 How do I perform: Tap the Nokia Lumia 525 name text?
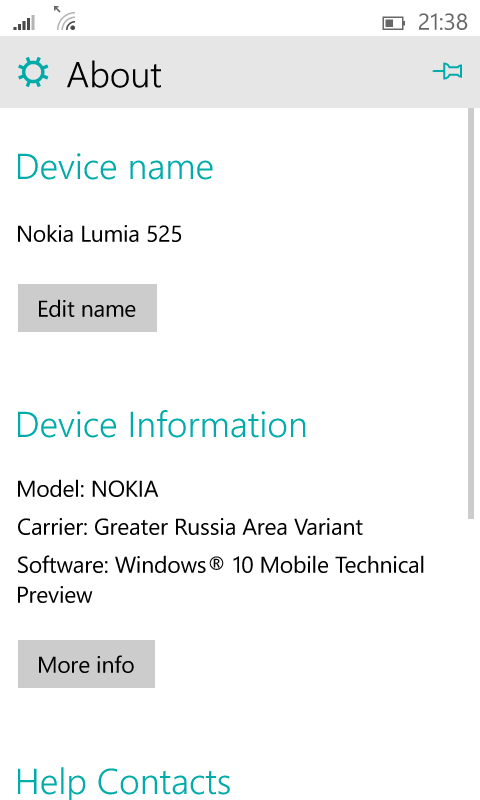point(99,234)
